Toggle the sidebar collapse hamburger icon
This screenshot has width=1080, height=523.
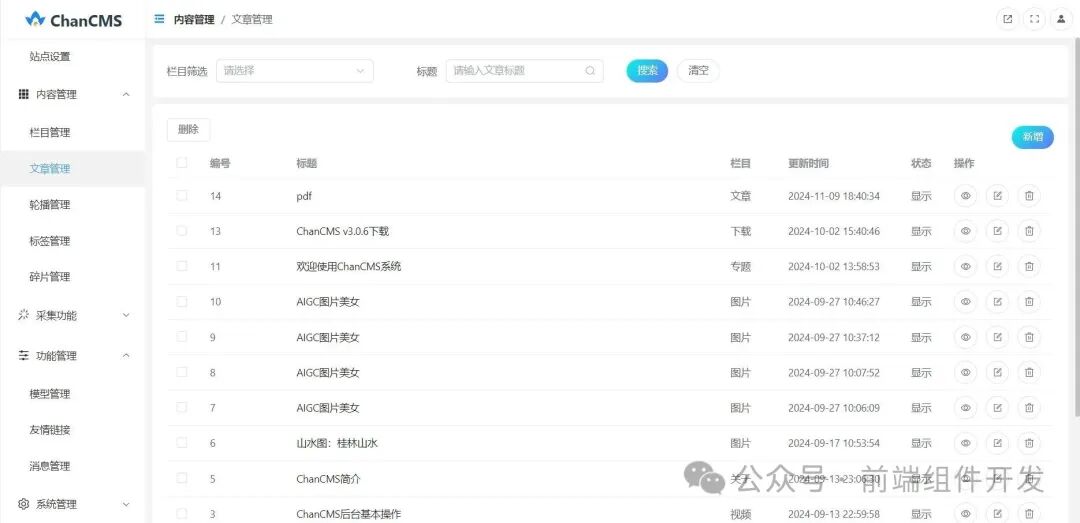coord(160,19)
